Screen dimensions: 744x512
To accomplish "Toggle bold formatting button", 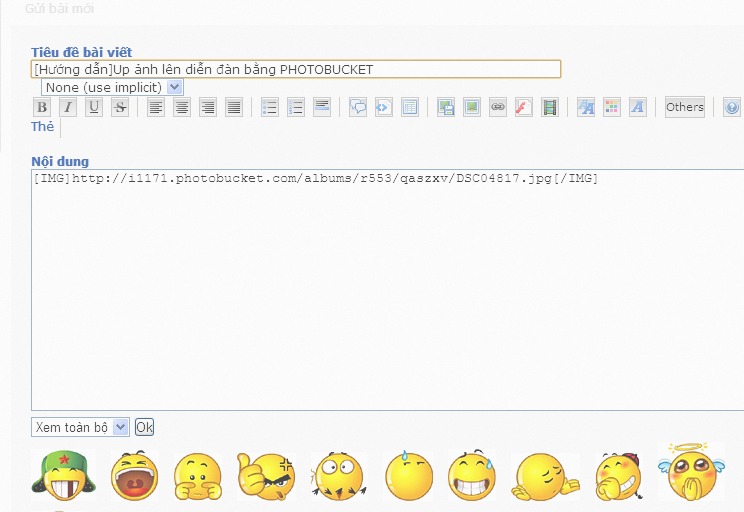I will tap(42, 108).
